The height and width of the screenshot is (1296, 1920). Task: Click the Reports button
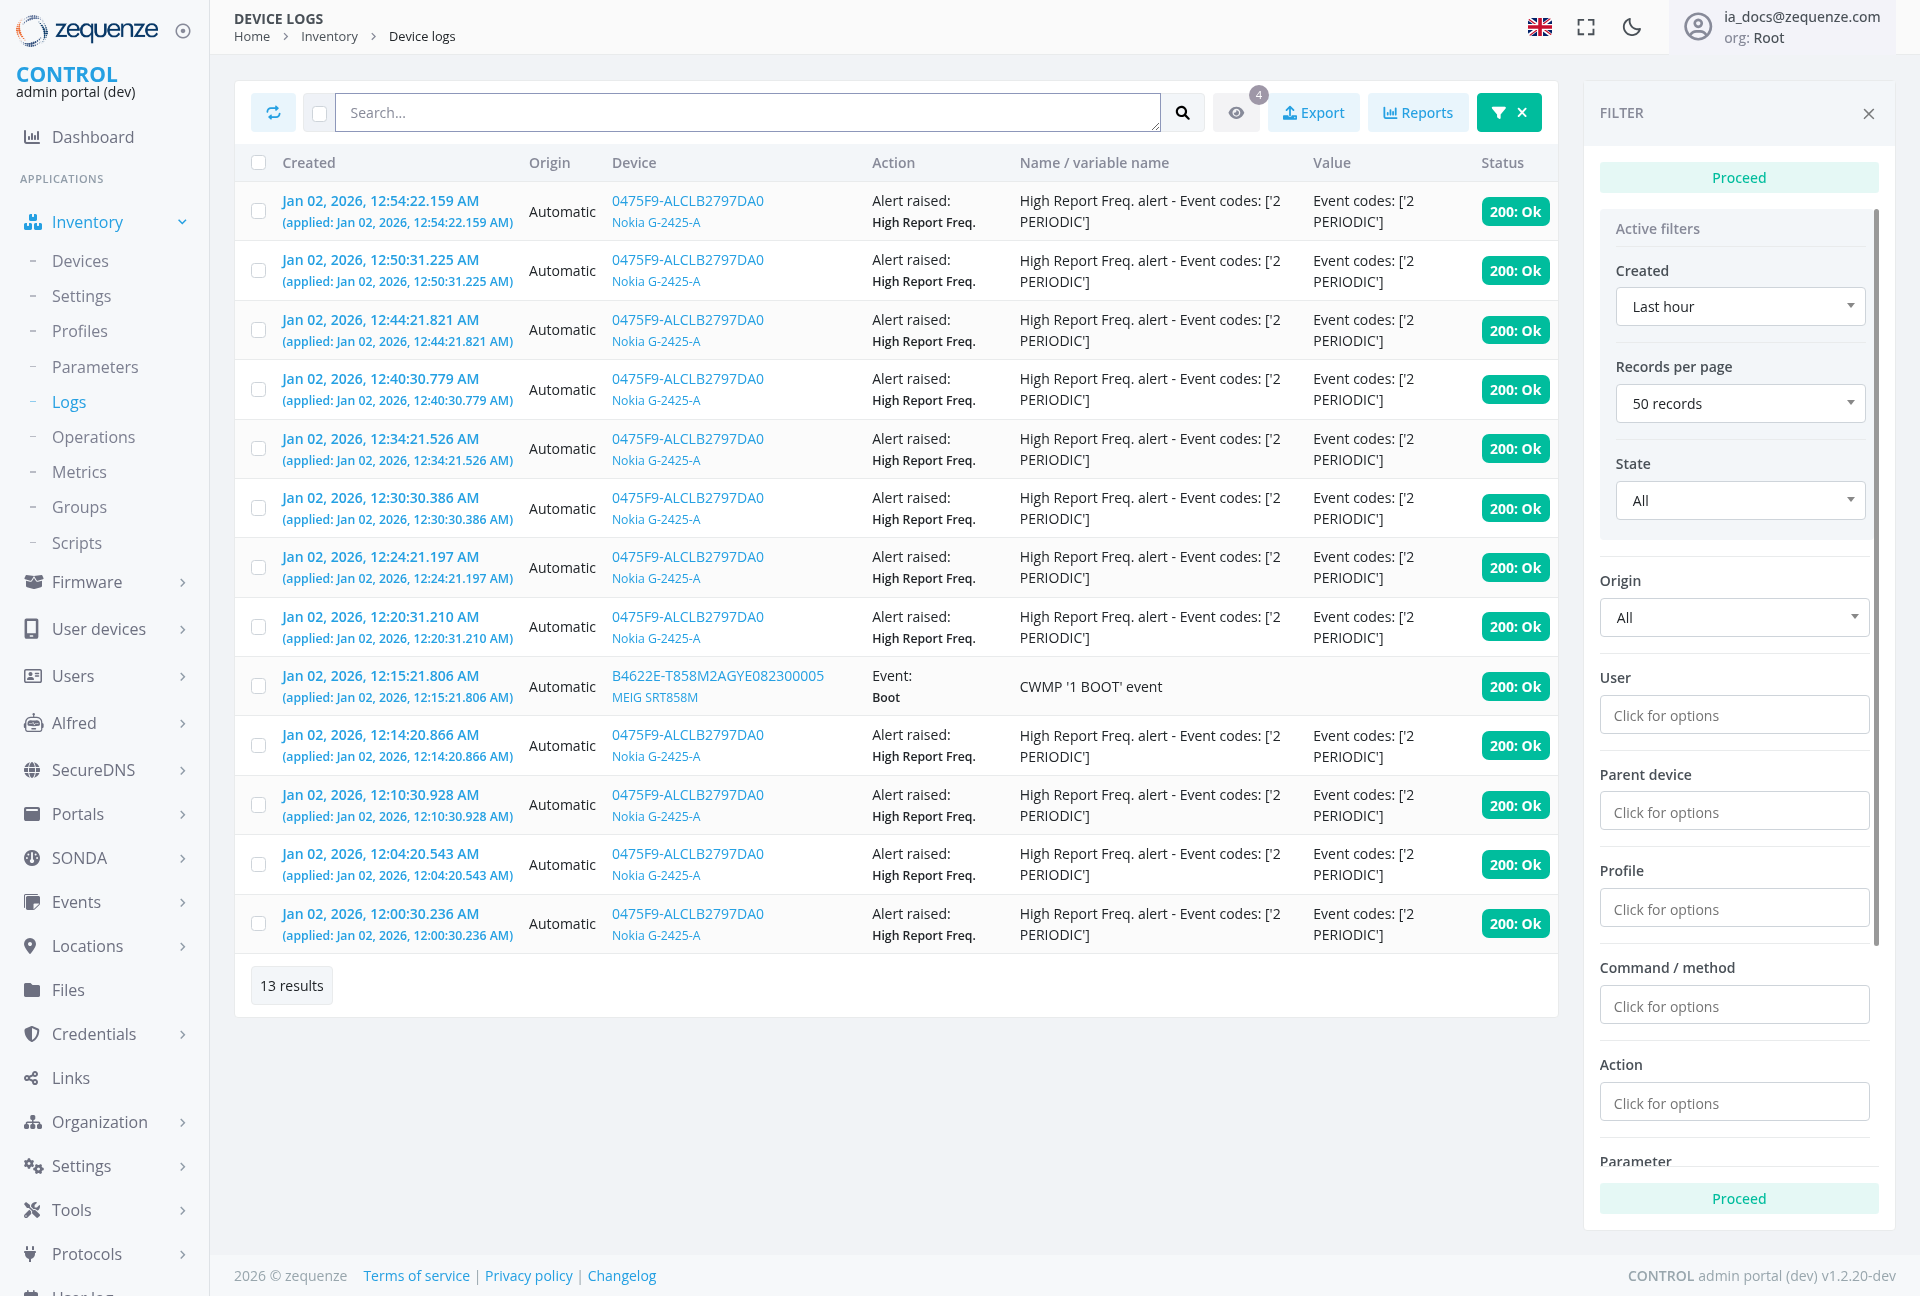1418,113
